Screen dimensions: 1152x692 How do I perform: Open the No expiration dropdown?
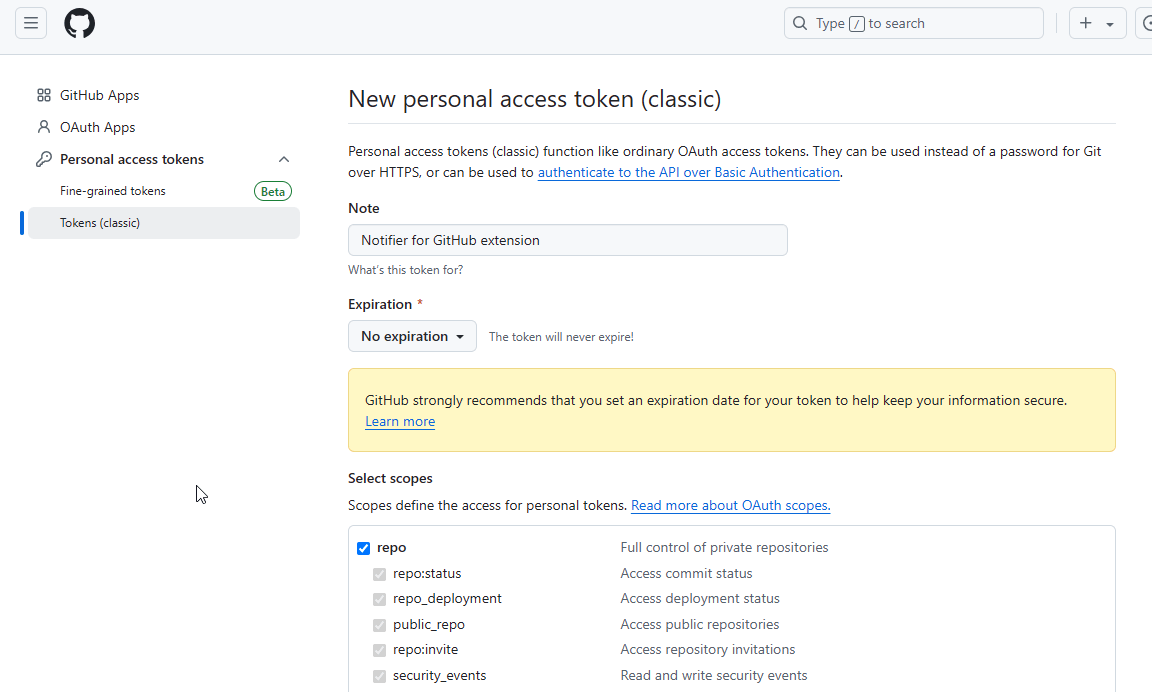point(412,336)
